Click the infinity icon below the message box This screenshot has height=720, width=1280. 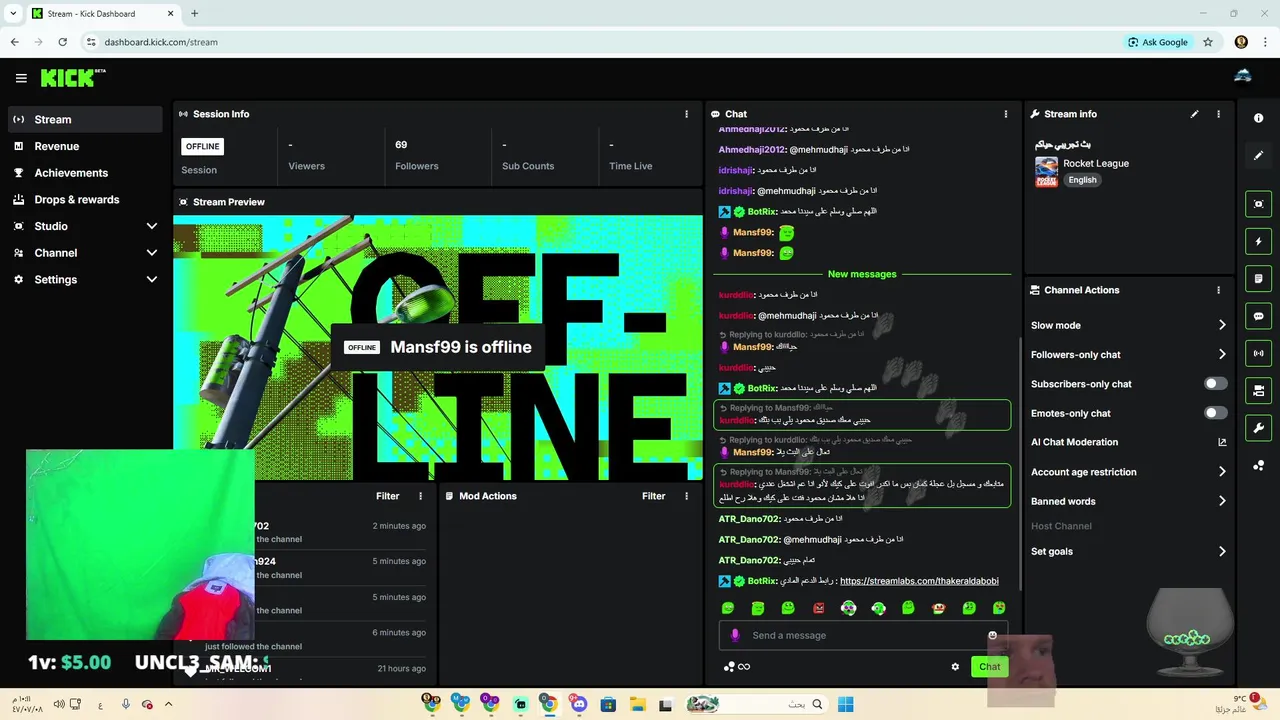(744, 667)
